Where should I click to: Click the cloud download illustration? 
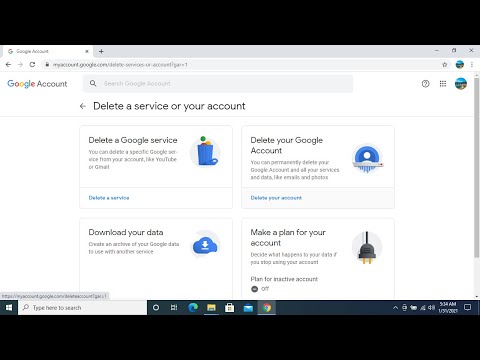(205, 246)
